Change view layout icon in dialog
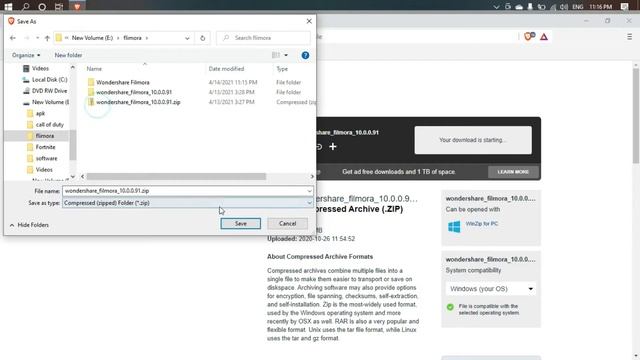Screen dimensions: 640x360 pos(276,55)
